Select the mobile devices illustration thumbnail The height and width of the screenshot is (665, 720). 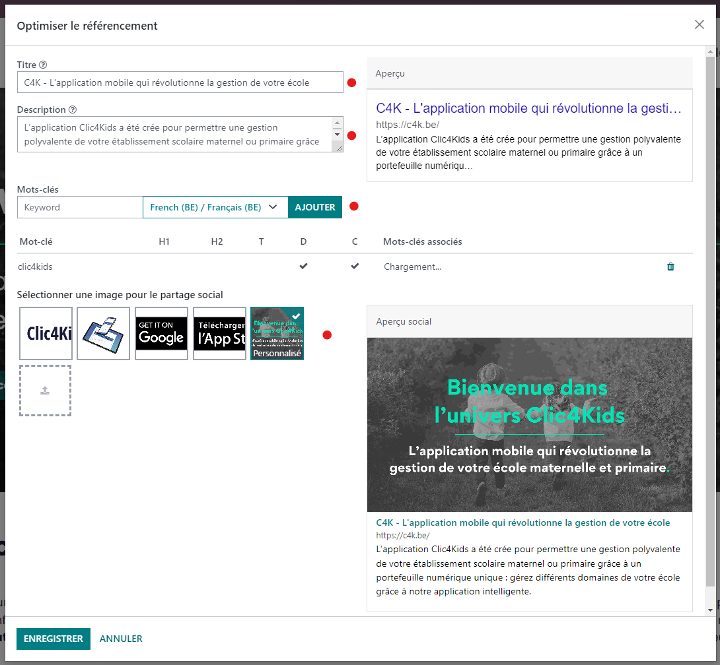pyautogui.click(x=103, y=333)
